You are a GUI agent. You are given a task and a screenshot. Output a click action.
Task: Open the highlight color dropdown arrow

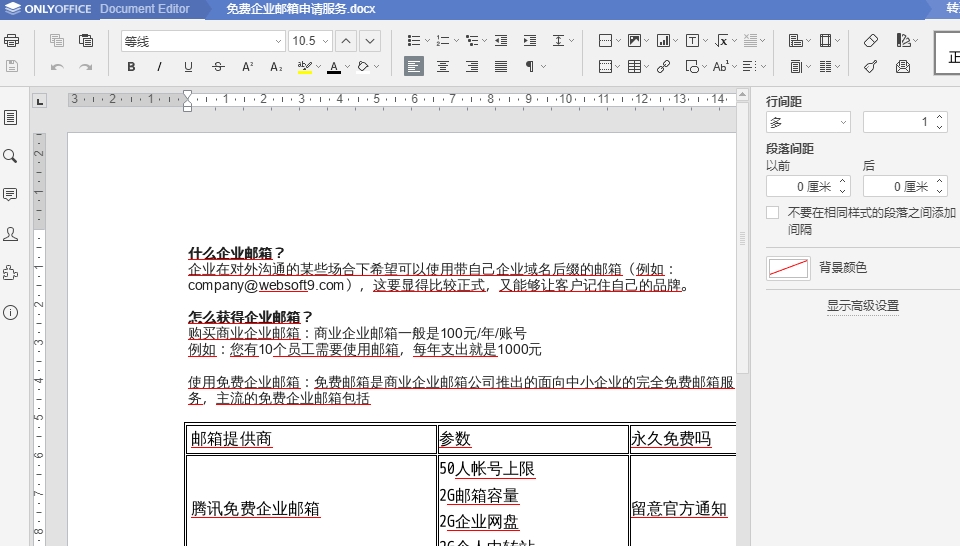[x=318, y=67]
